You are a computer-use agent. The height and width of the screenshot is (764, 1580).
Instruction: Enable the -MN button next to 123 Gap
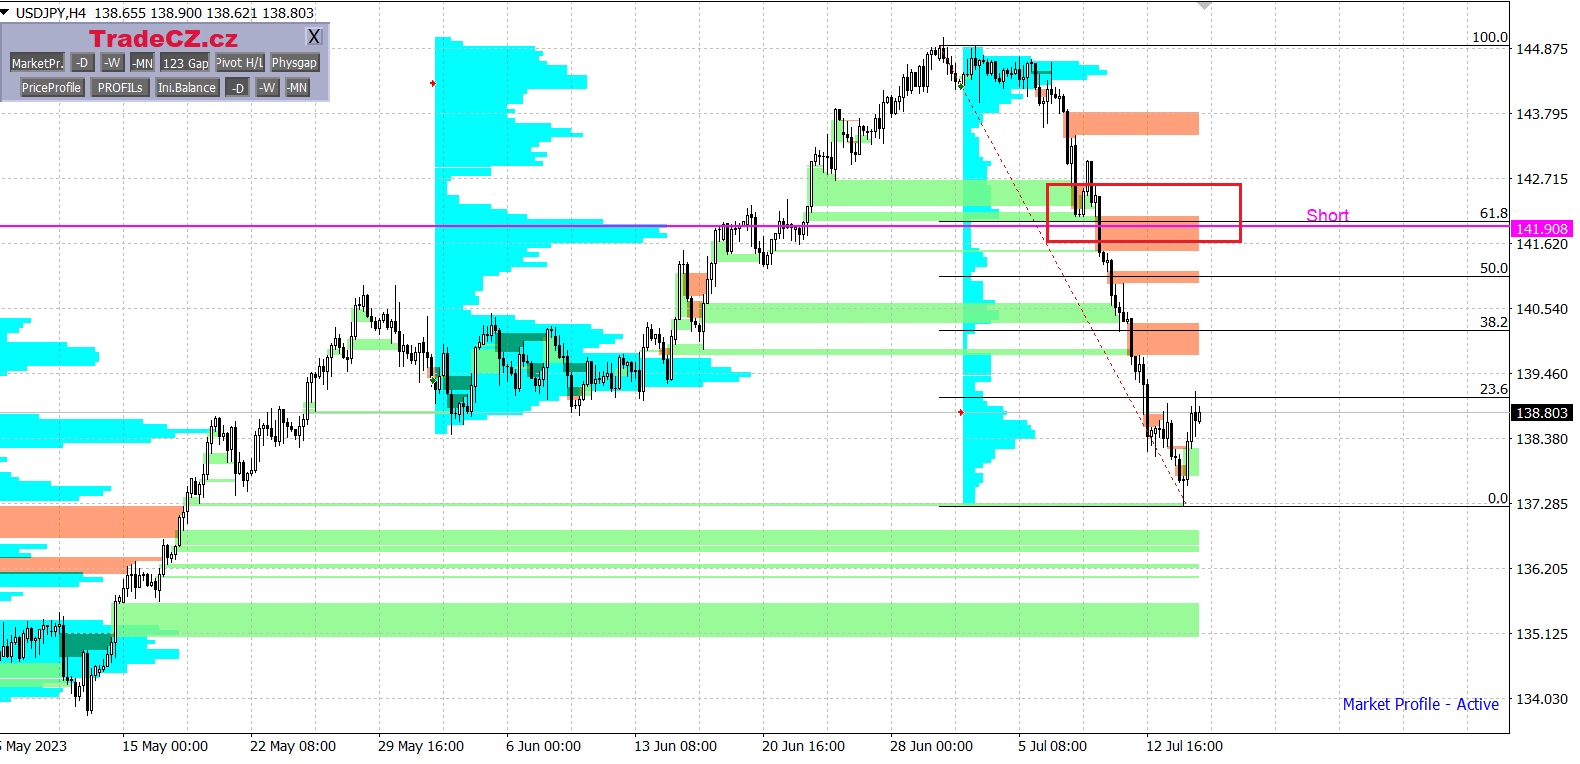coord(143,63)
